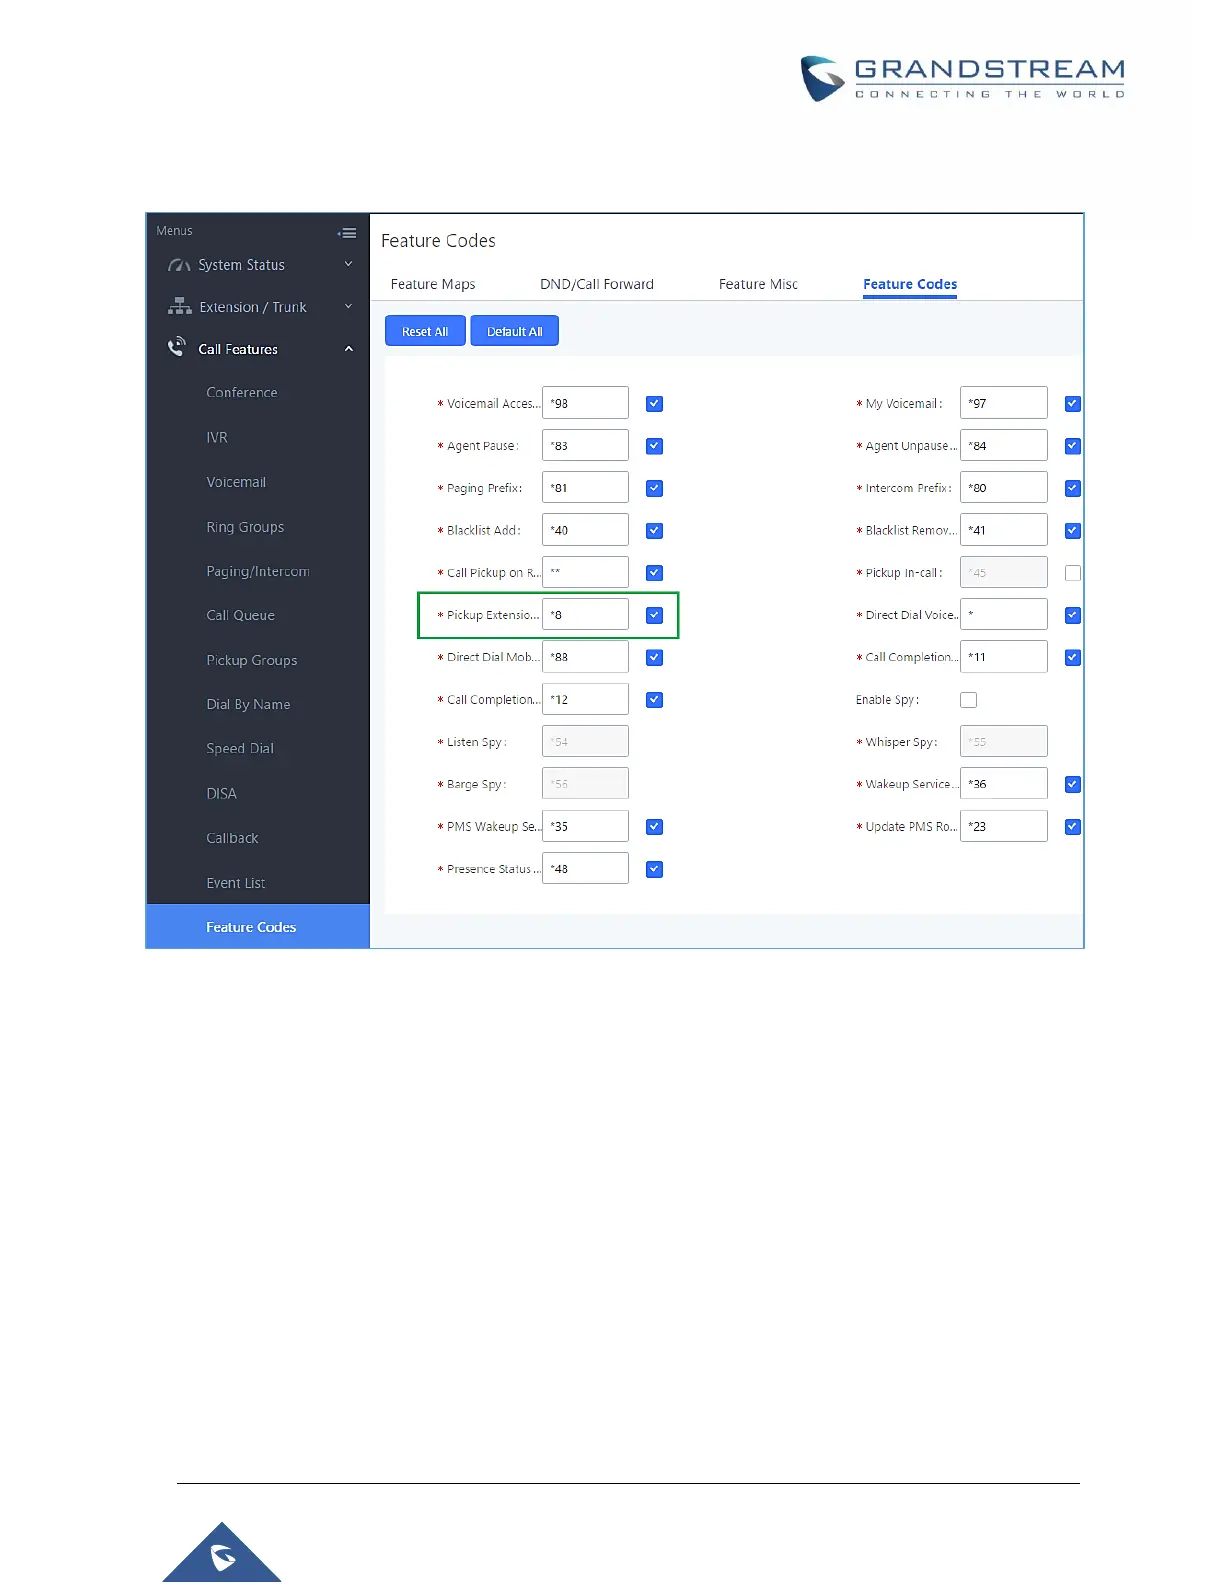Viewport: 1224px width, 1584px height.
Task: Toggle the Update PMS Room checkbox
Action: point(1073,827)
